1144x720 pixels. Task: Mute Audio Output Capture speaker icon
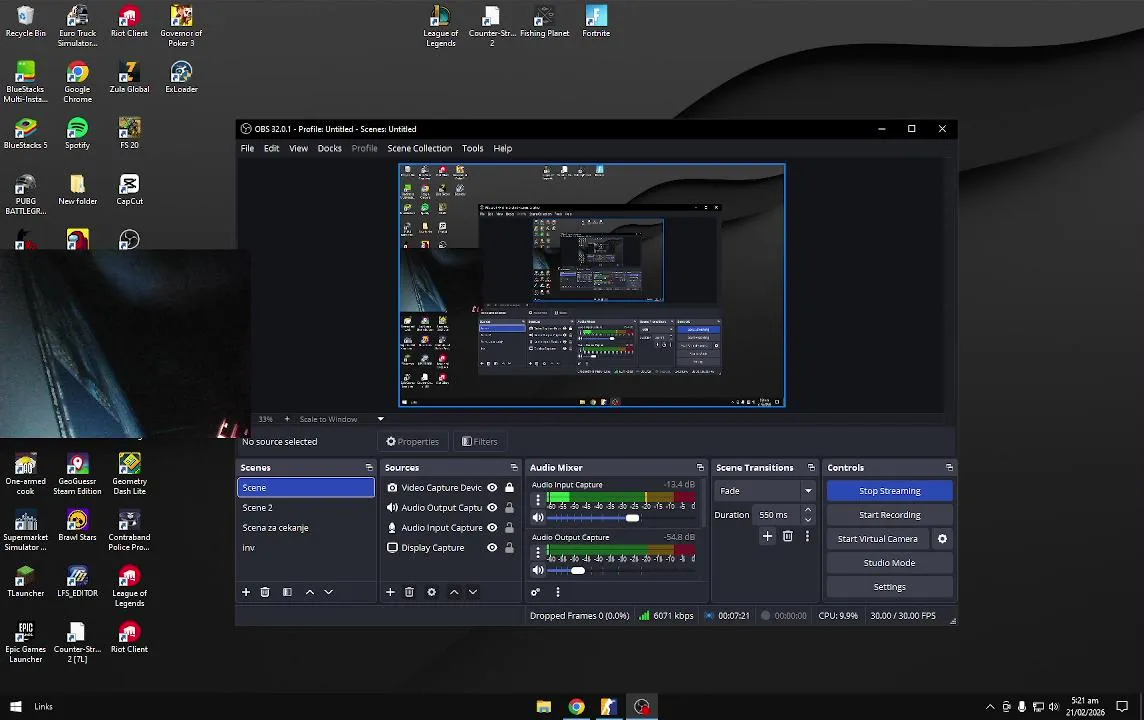point(538,570)
